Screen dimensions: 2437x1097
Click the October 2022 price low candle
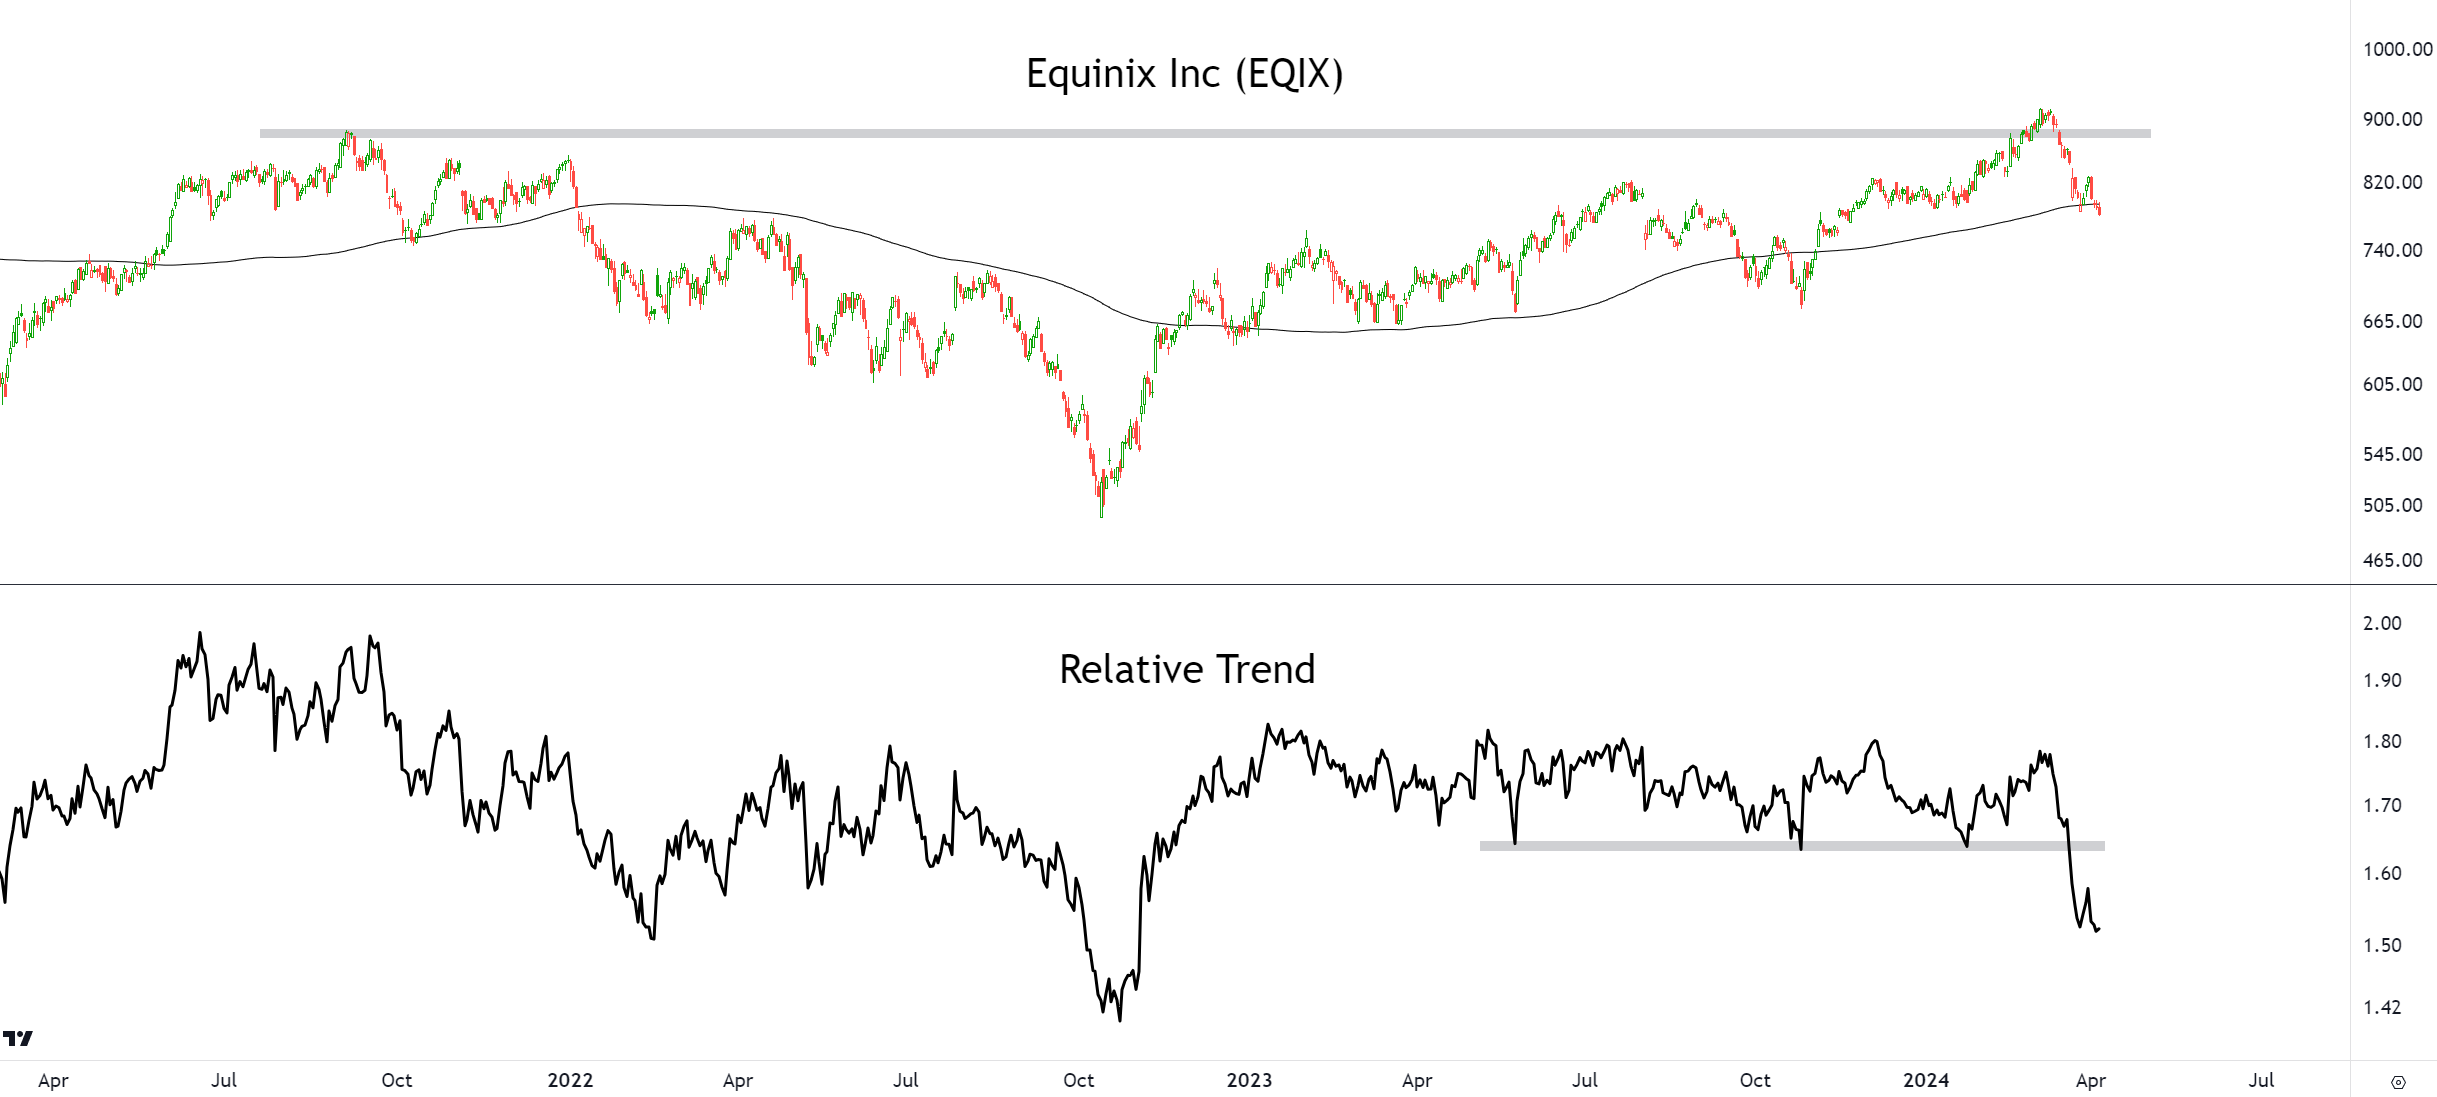click(x=1102, y=497)
